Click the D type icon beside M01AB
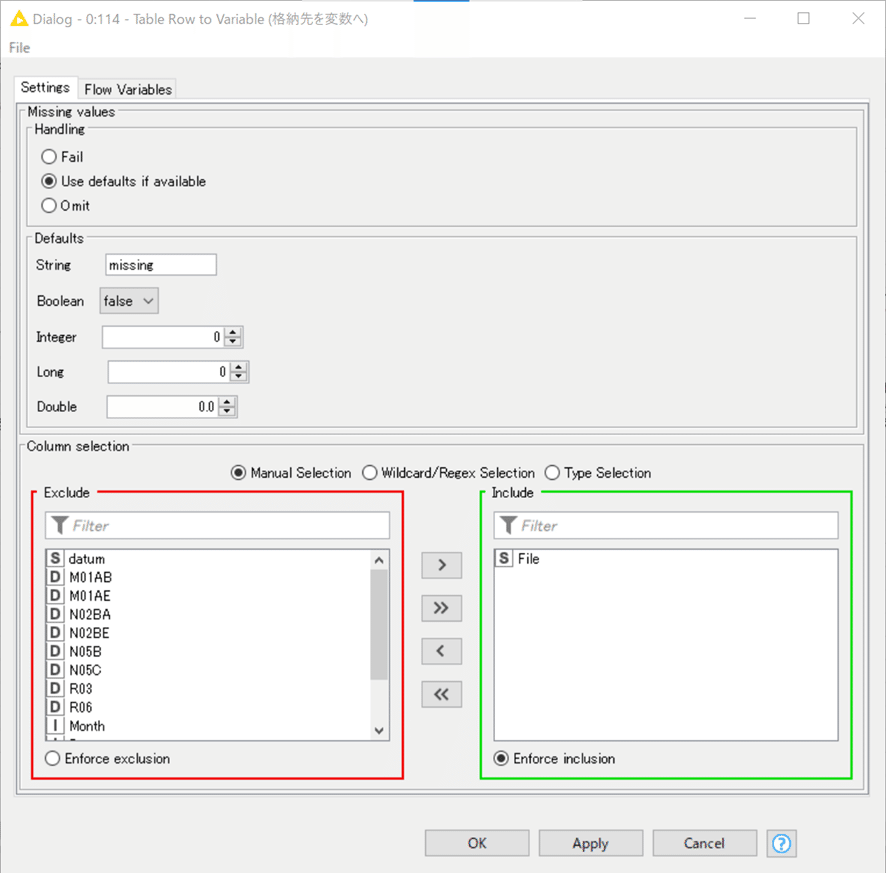The image size is (886, 873). [x=55, y=577]
